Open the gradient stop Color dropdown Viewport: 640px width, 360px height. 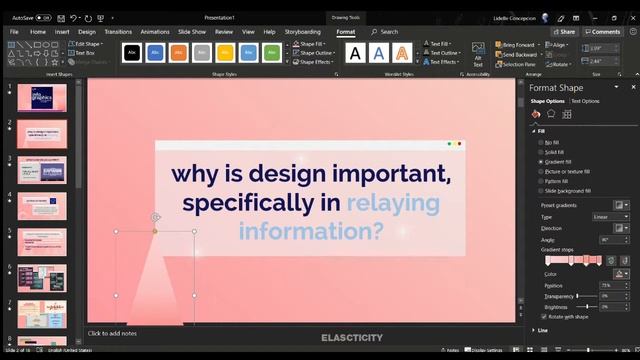click(x=621, y=274)
